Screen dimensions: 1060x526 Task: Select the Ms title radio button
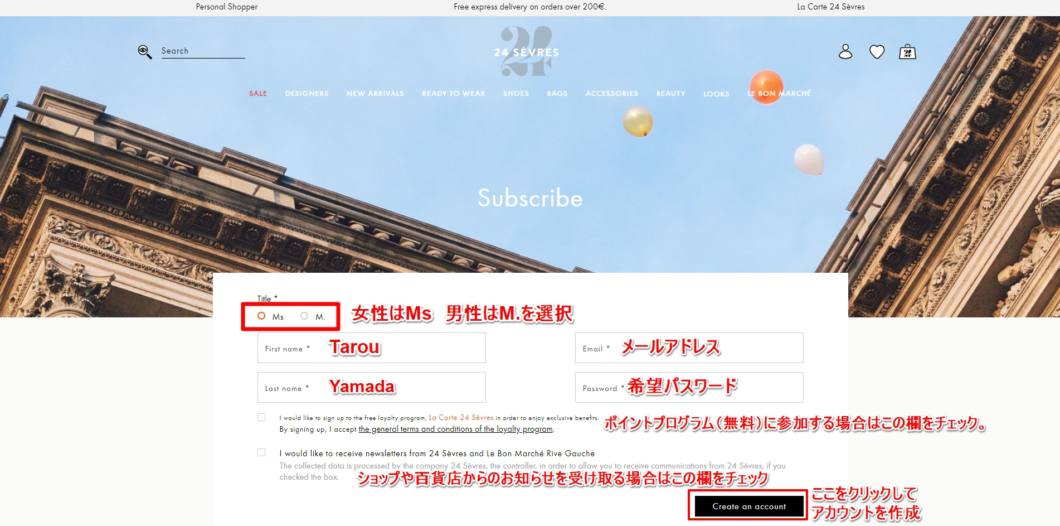click(262, 316)
